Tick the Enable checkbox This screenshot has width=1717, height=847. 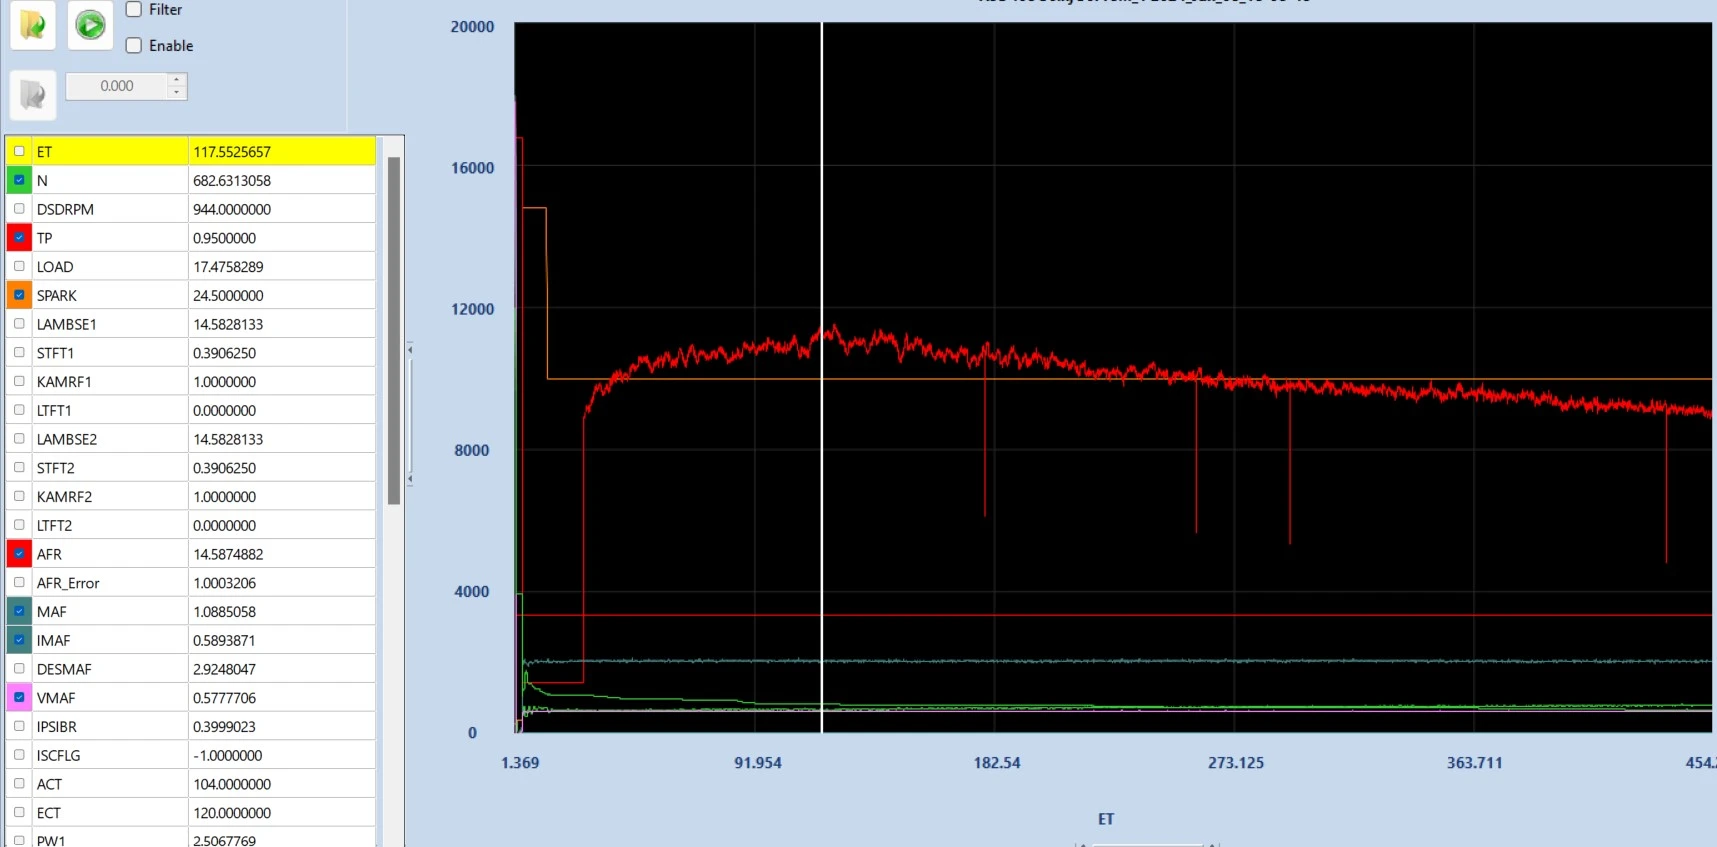tap(134, 45)
